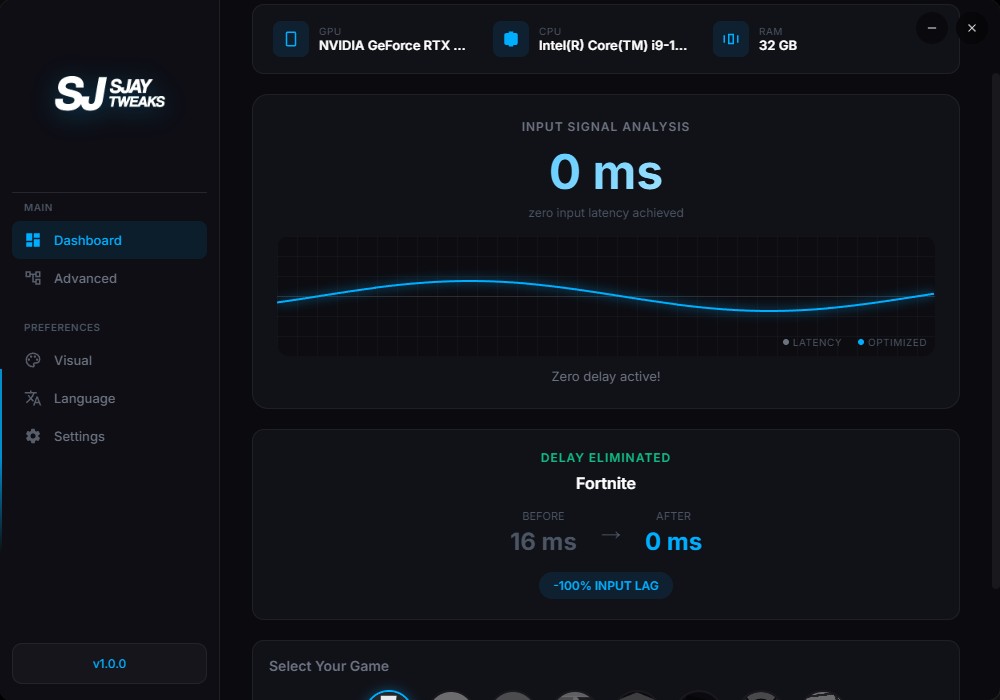
Task: Click the blue 0 ms After value
Action: (673, 542)
